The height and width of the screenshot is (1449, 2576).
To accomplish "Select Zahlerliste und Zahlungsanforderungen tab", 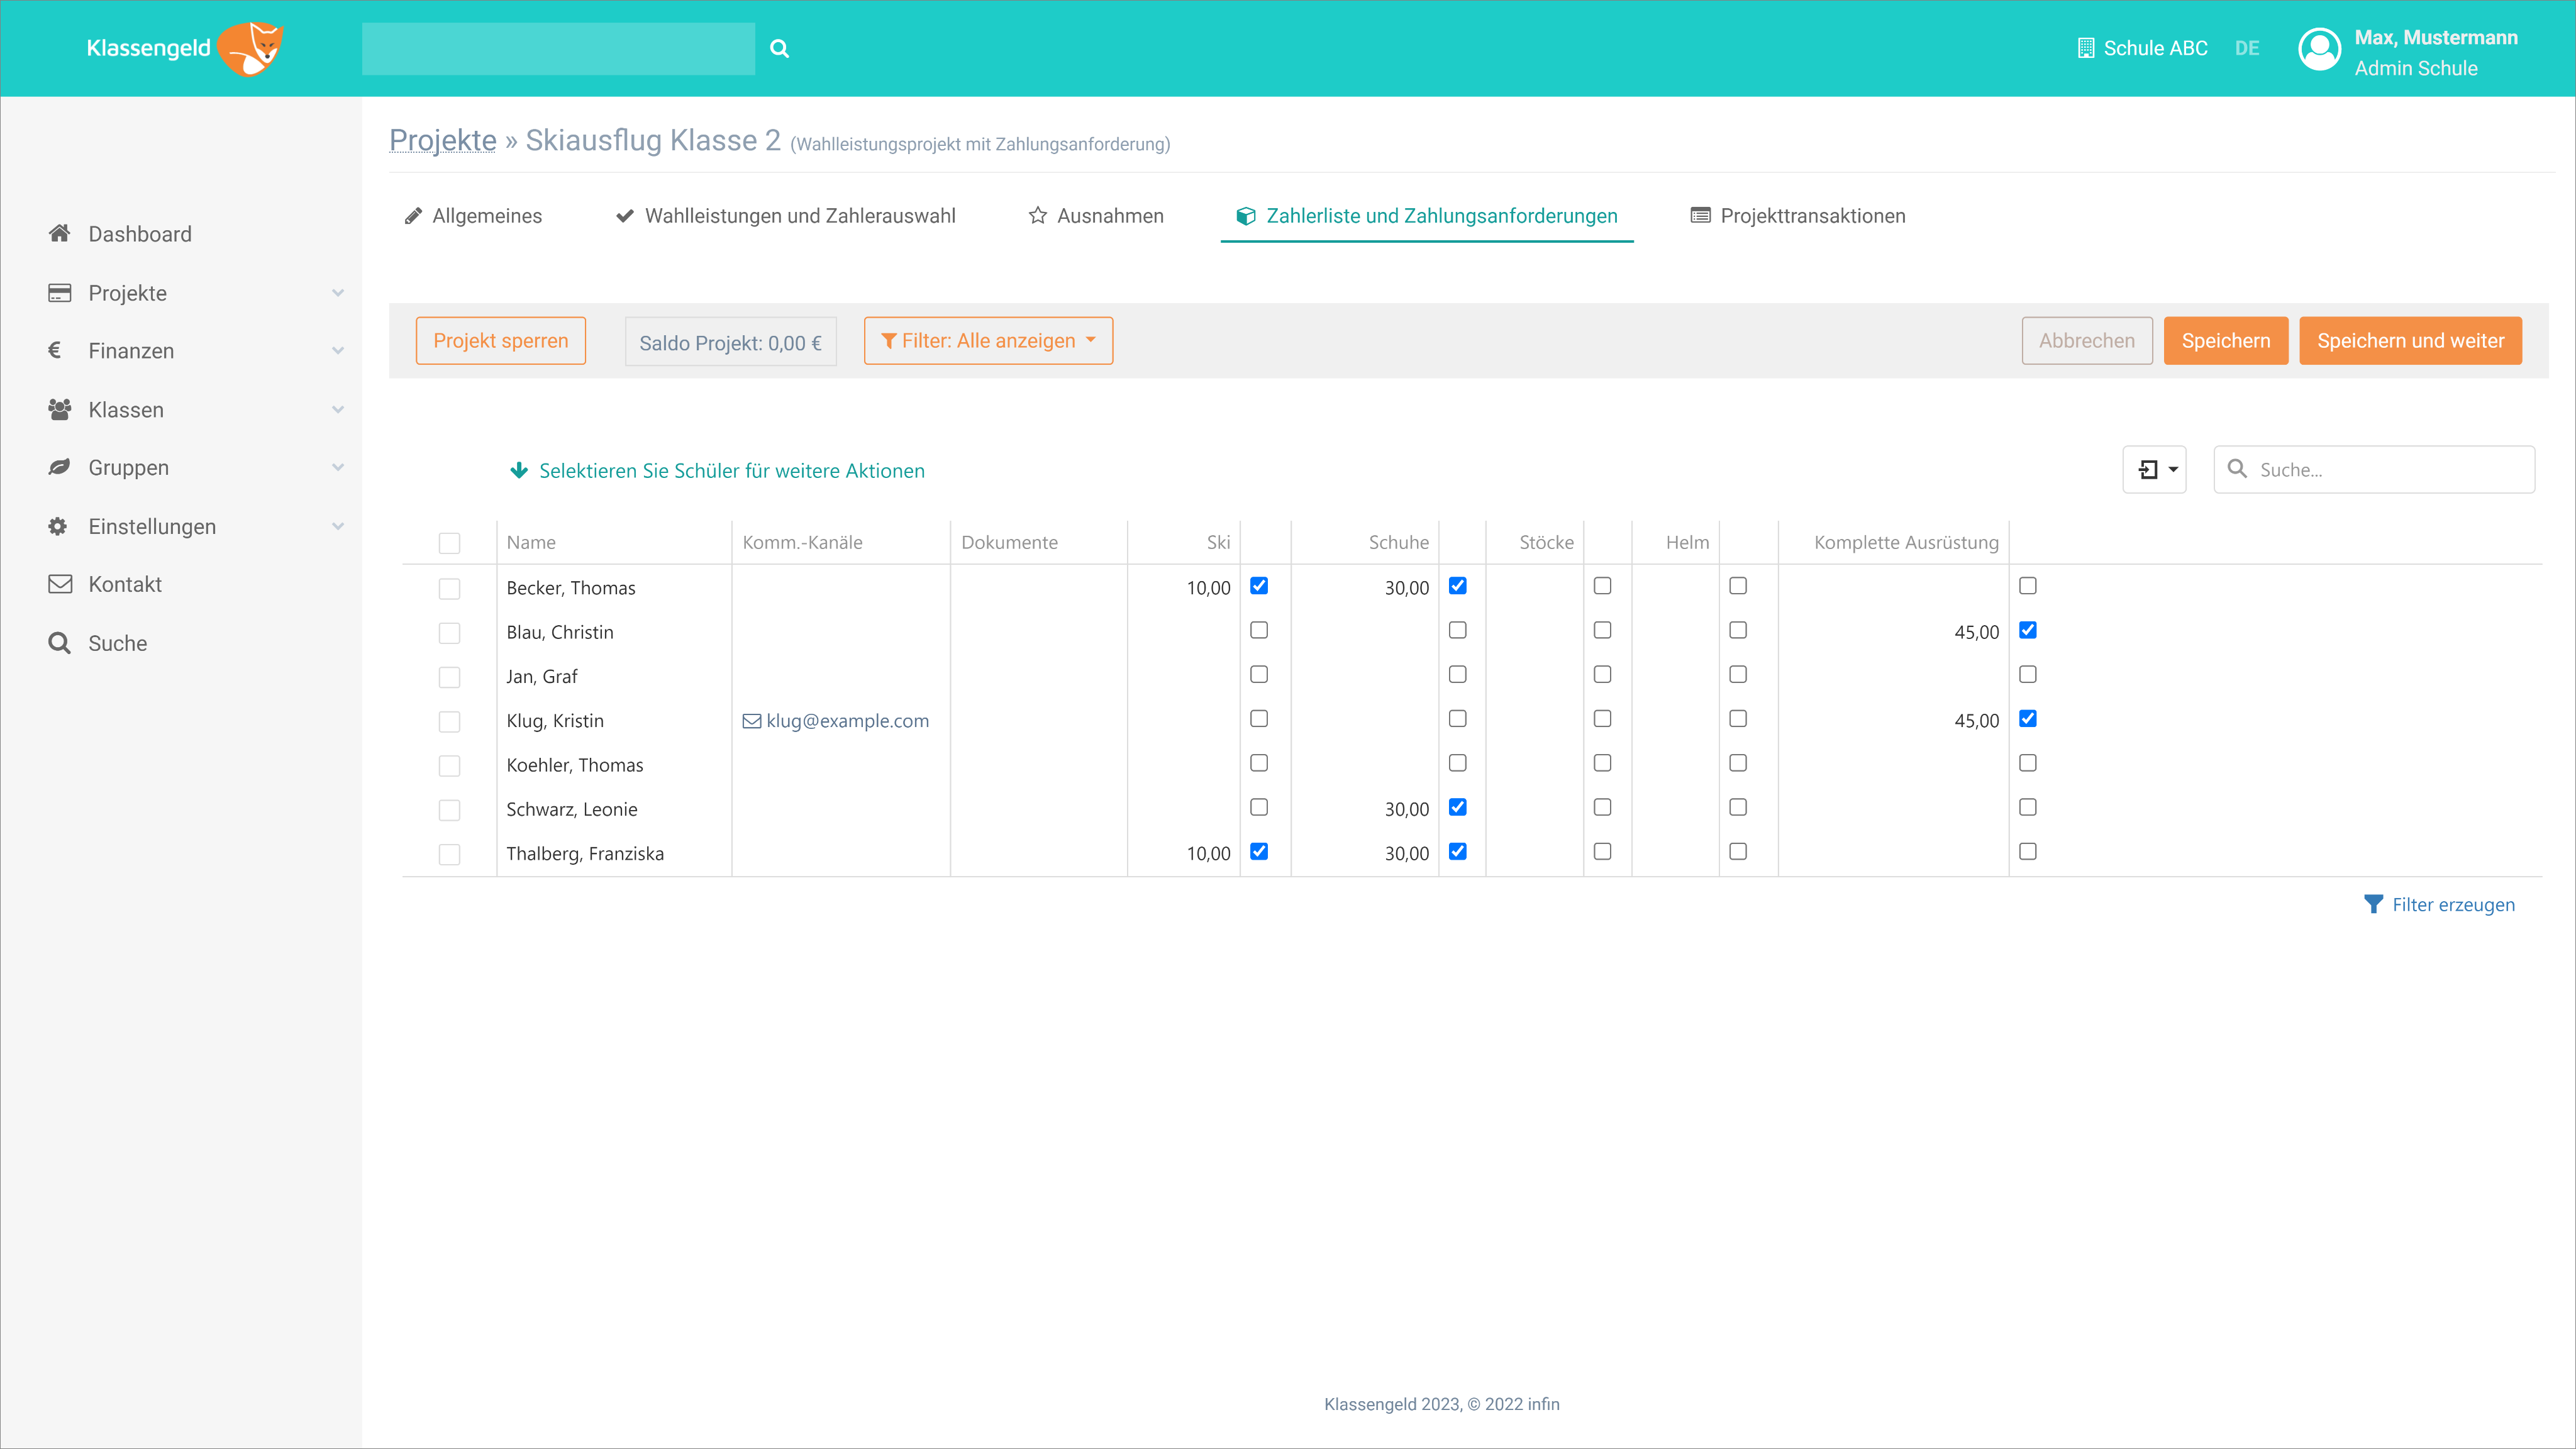I will [x=1426, y=216].
